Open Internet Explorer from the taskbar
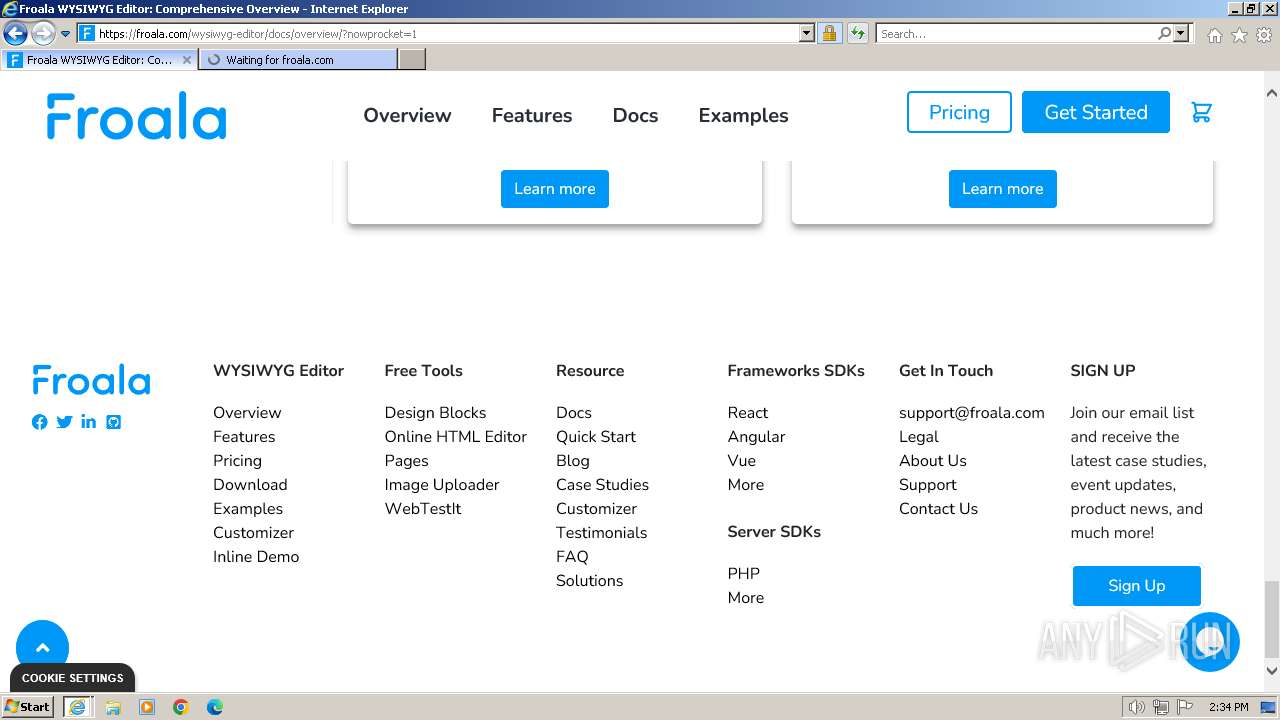1280x720 pixels. (x=77, y=707)
